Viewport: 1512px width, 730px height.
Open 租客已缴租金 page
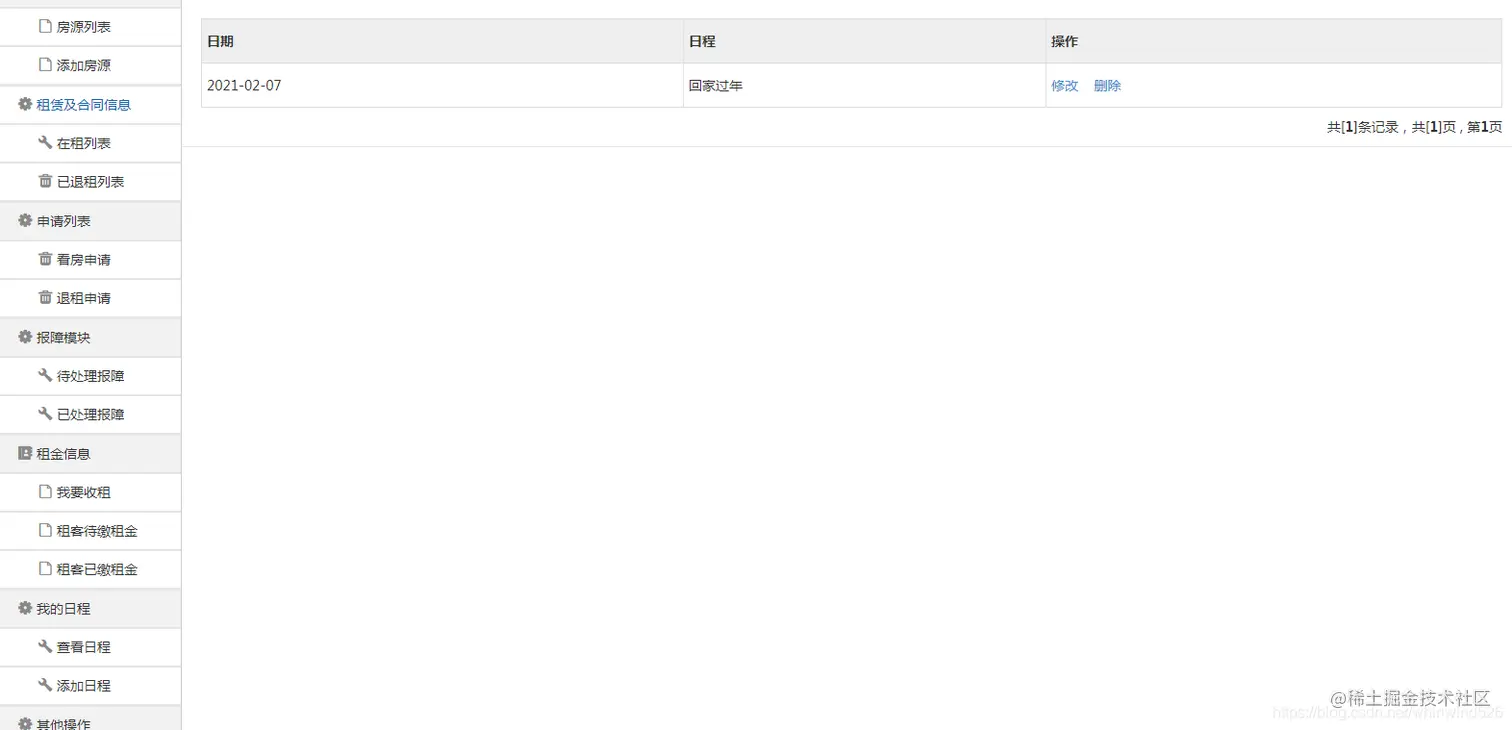(90, 569)
